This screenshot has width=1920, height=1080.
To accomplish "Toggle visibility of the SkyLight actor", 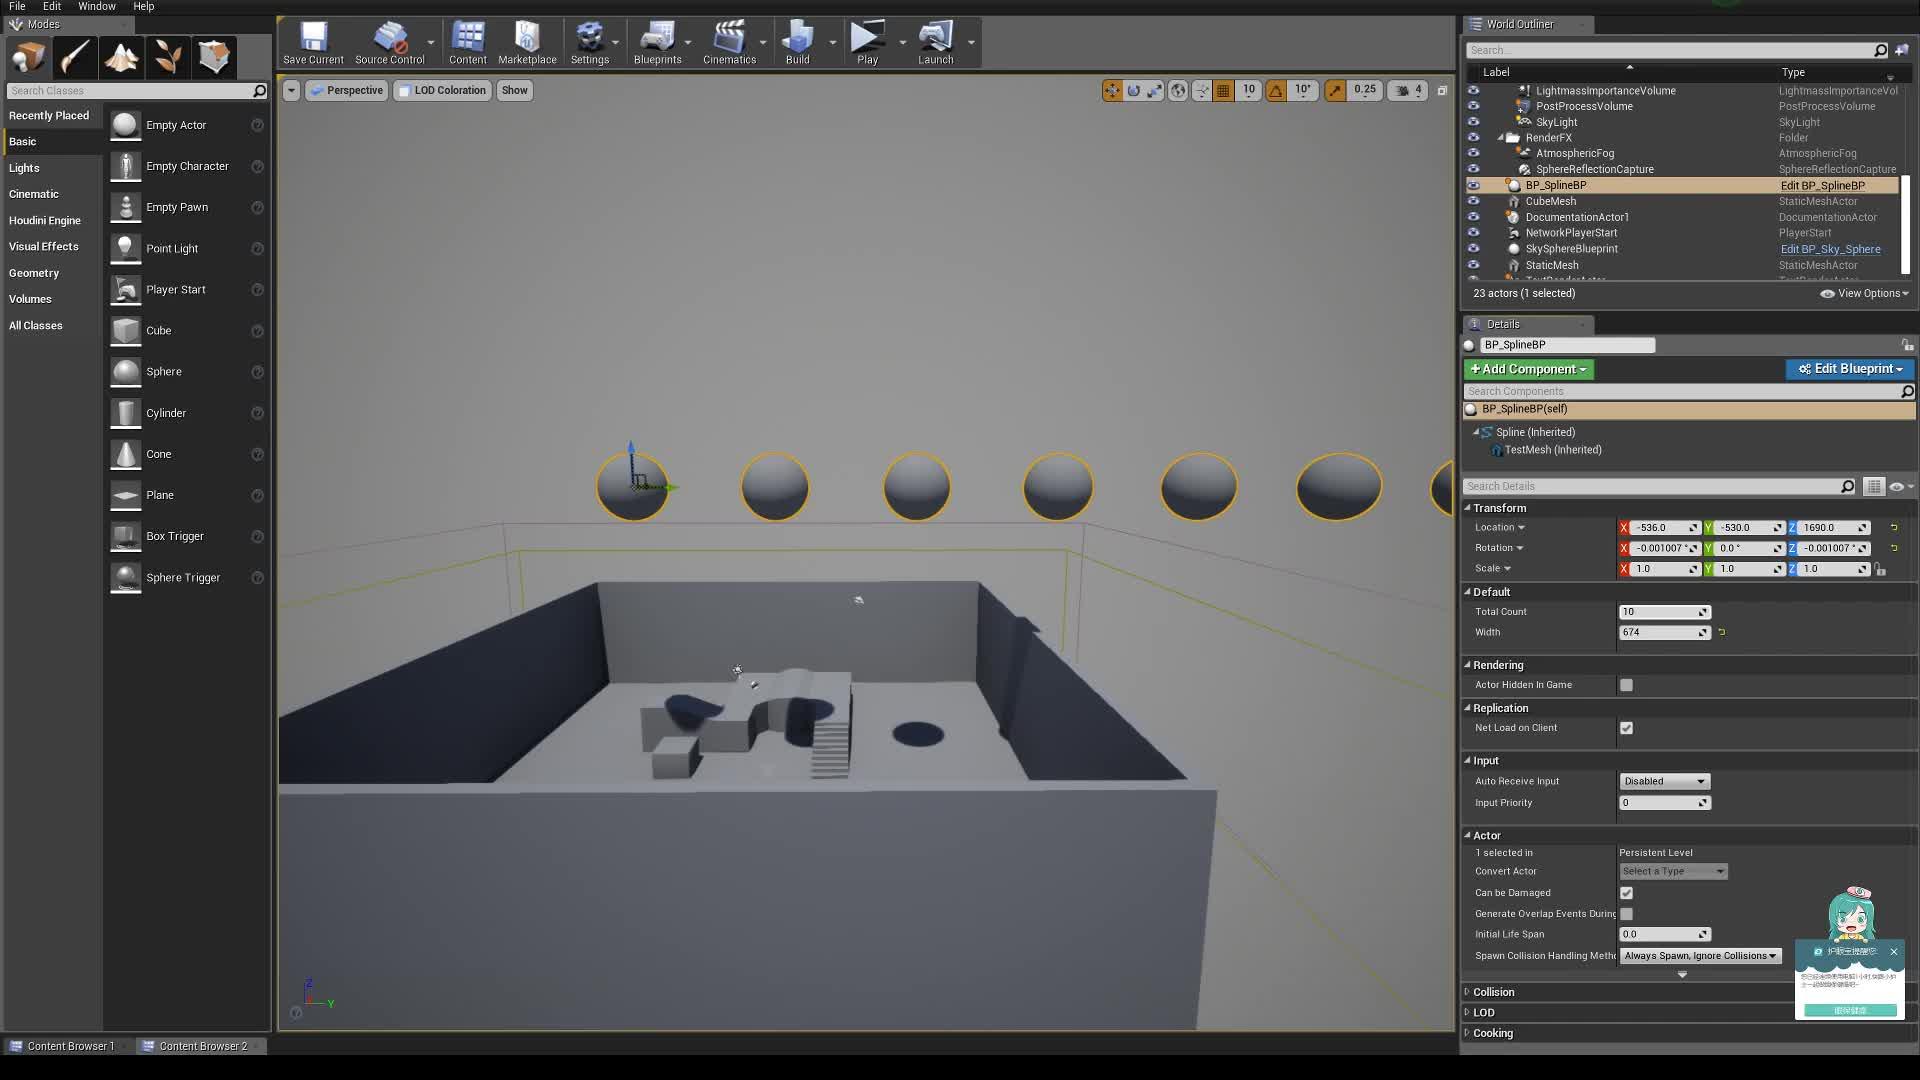I will 1475,121.
